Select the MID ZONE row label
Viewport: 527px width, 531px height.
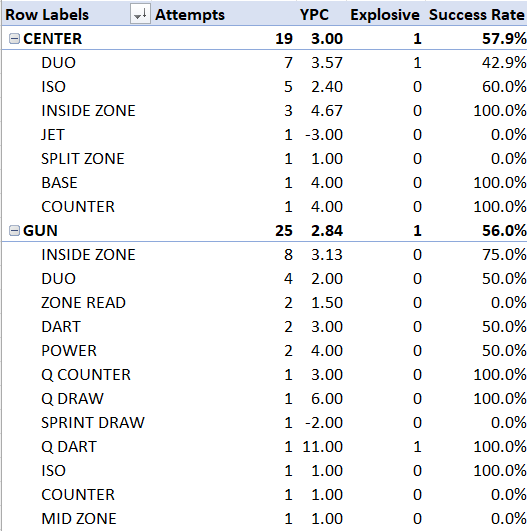79,519
